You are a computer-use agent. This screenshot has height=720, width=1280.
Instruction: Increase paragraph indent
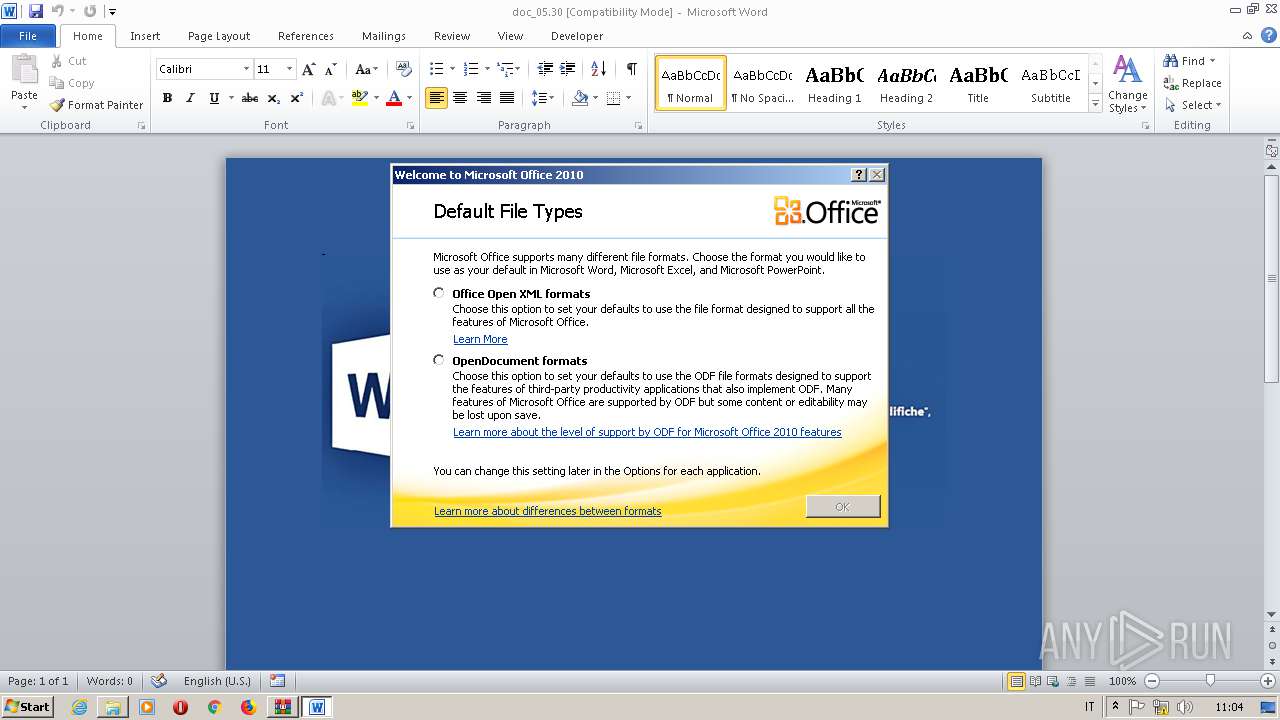pos(567,69)
